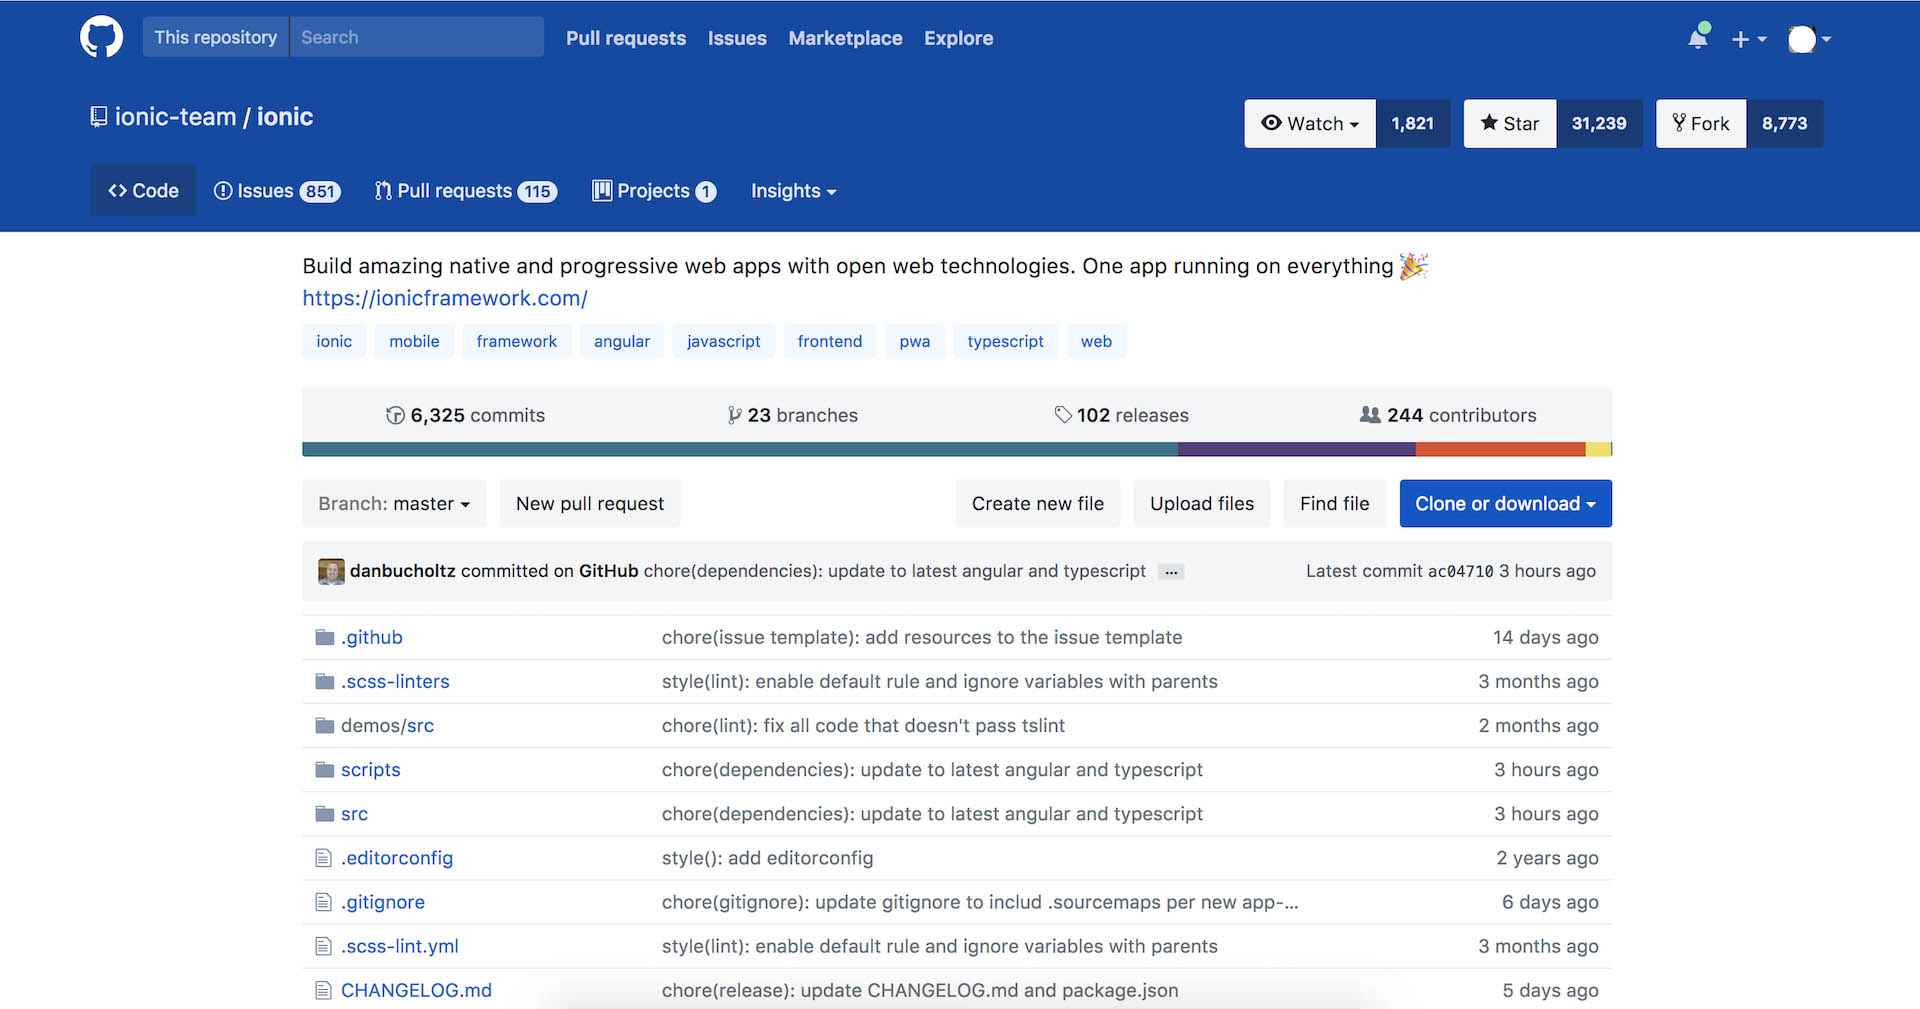Screen dimensions: 1920x1009
Task: Select the framework topic tag
Action: (x=517, y=341)
